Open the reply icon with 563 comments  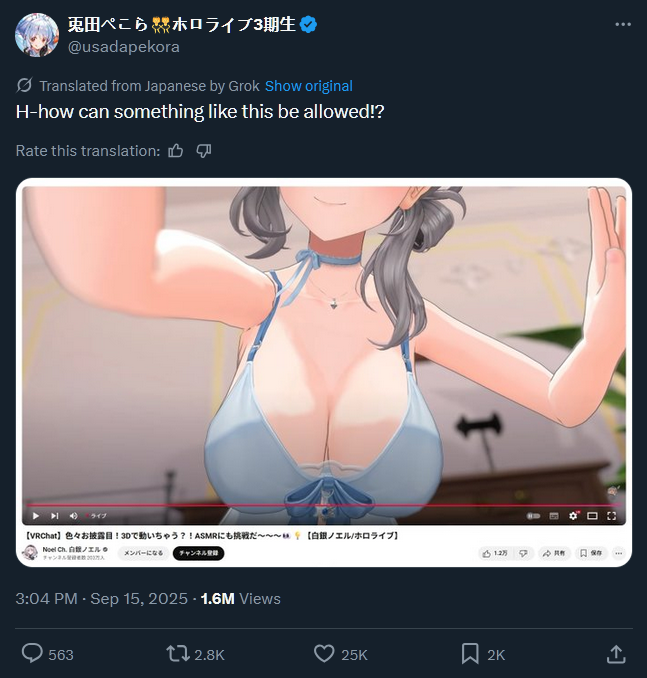coord(32,654)
